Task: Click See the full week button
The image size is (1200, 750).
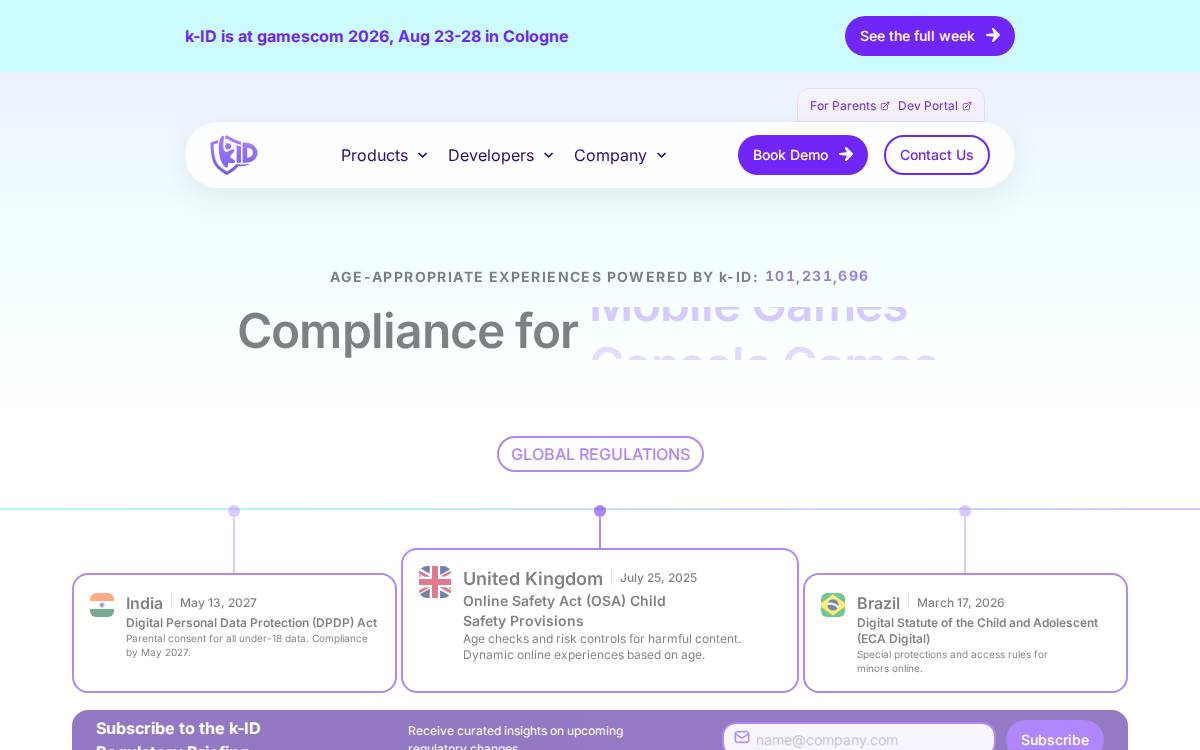Action: coord(930,36)
